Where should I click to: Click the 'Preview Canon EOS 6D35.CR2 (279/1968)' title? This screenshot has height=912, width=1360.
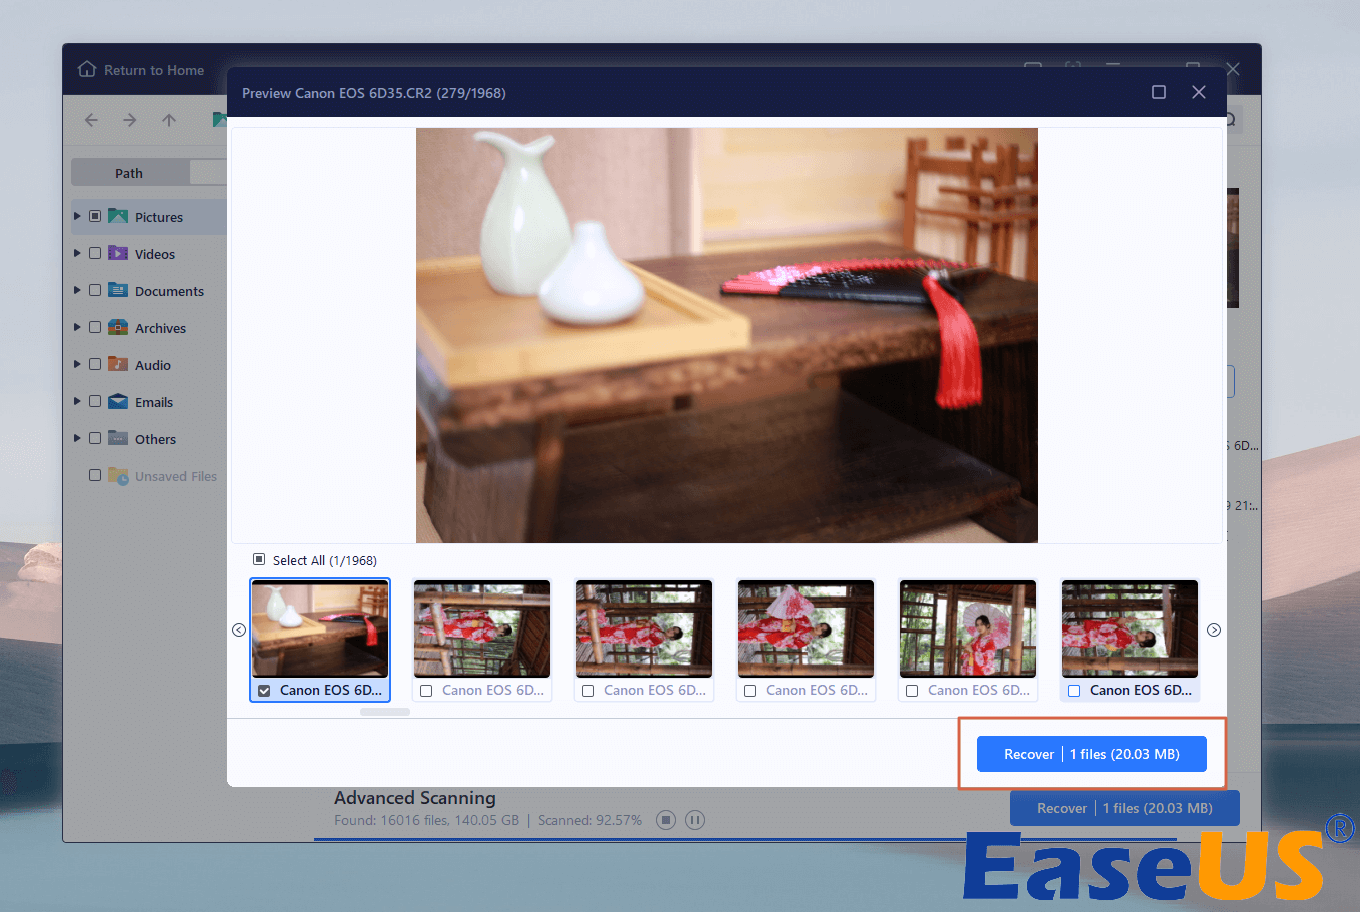tap(374, 93)
